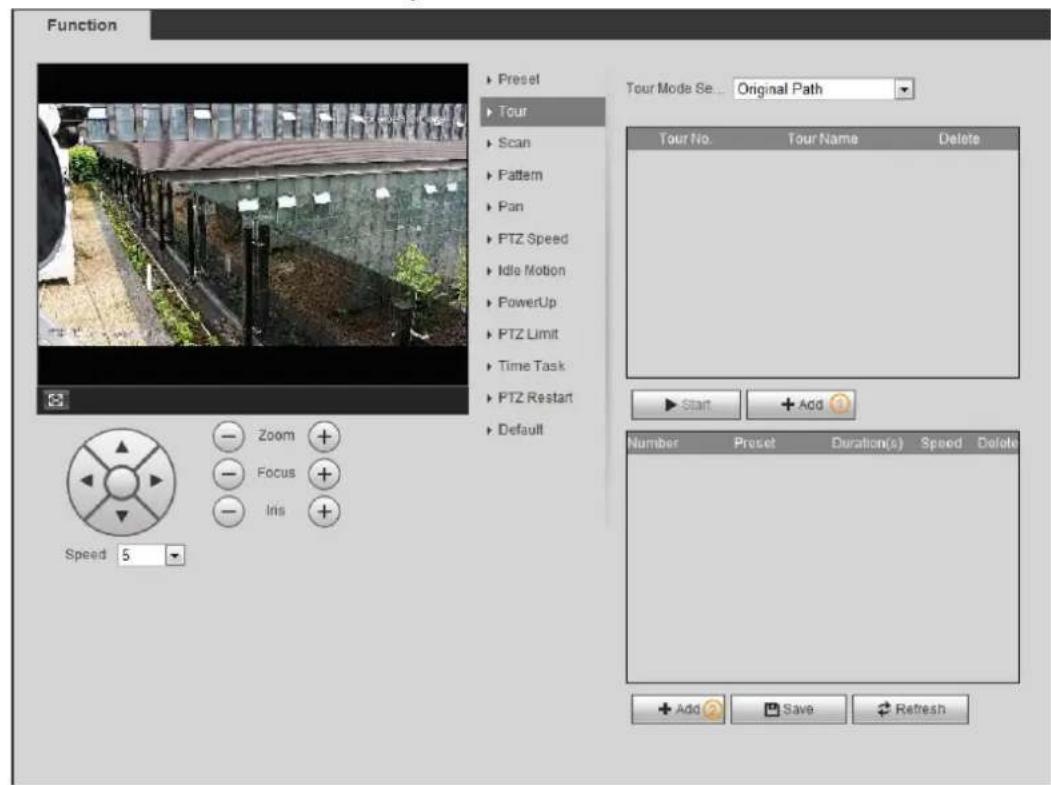
Task: Click the PTZ down arrow
Action: tap(121, 516)
